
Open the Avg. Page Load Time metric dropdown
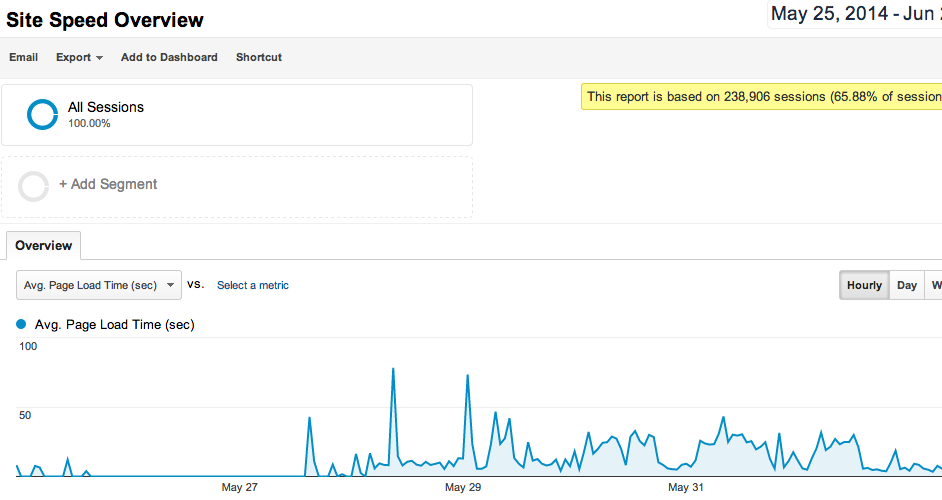pos(99,285)
